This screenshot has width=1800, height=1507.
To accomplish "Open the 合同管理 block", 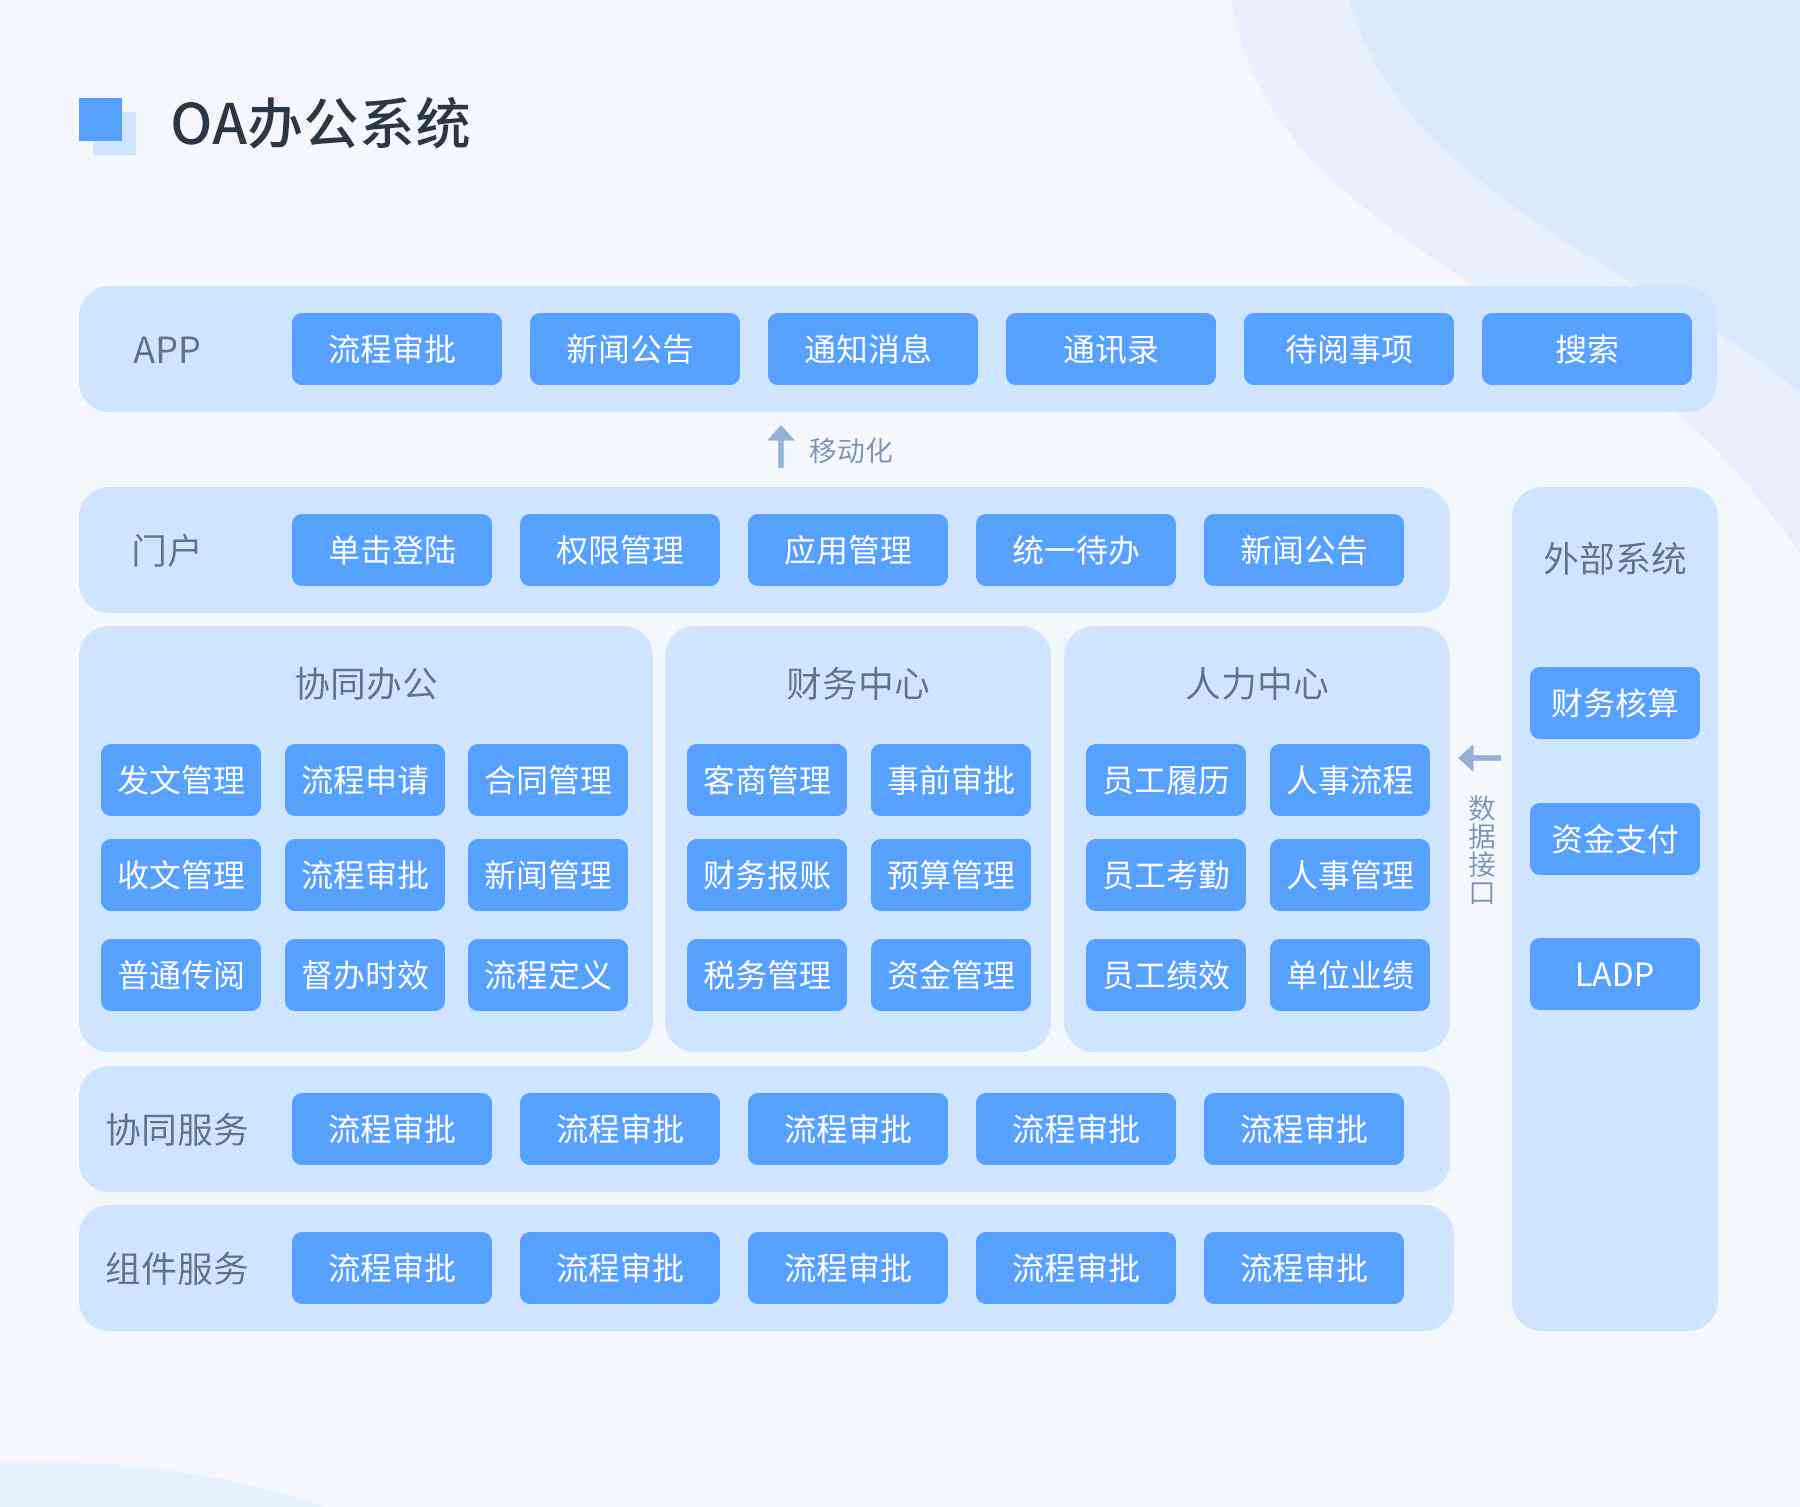I will click(x=548, y=780).
